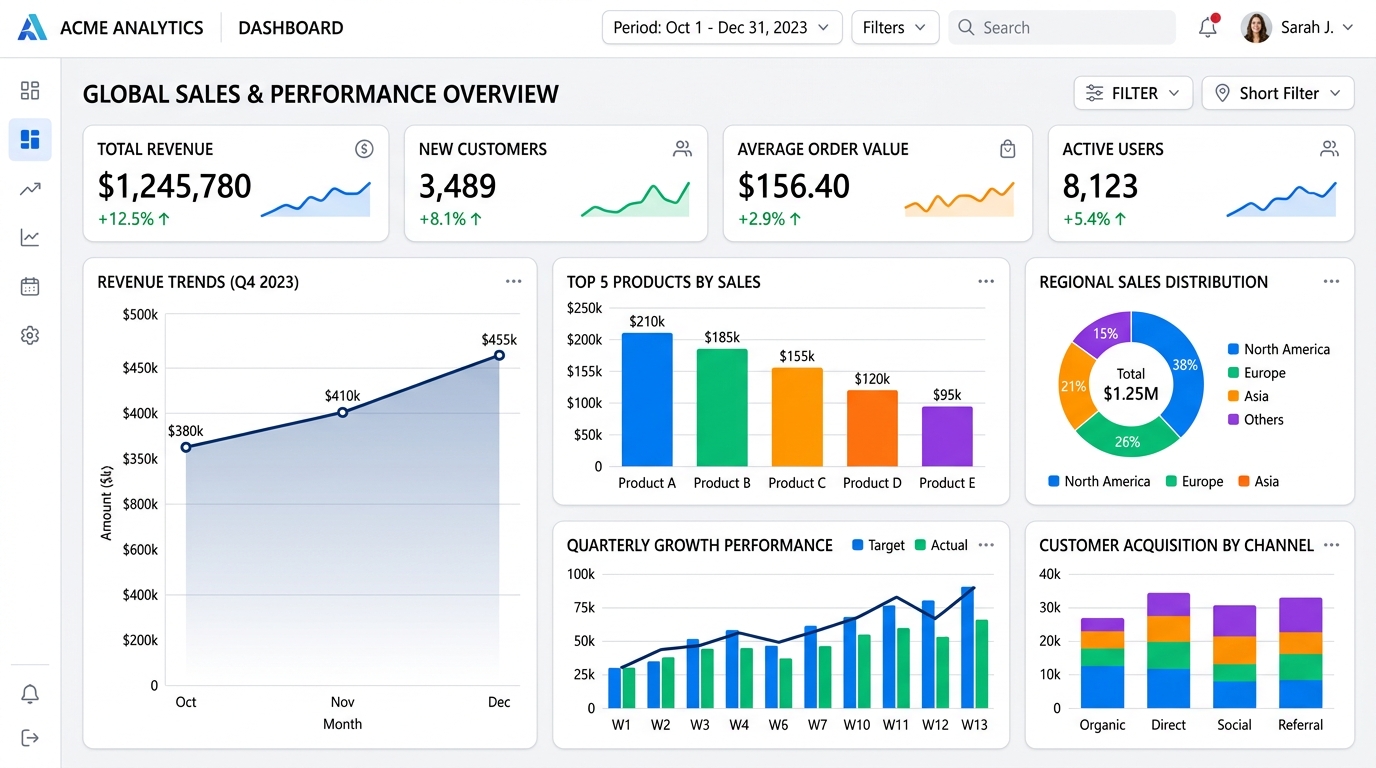Viewport: 1376px width, 768px height.
Task: Click the 3,489 new customers value
Action: pyautogui.click(x=457, y=186)
